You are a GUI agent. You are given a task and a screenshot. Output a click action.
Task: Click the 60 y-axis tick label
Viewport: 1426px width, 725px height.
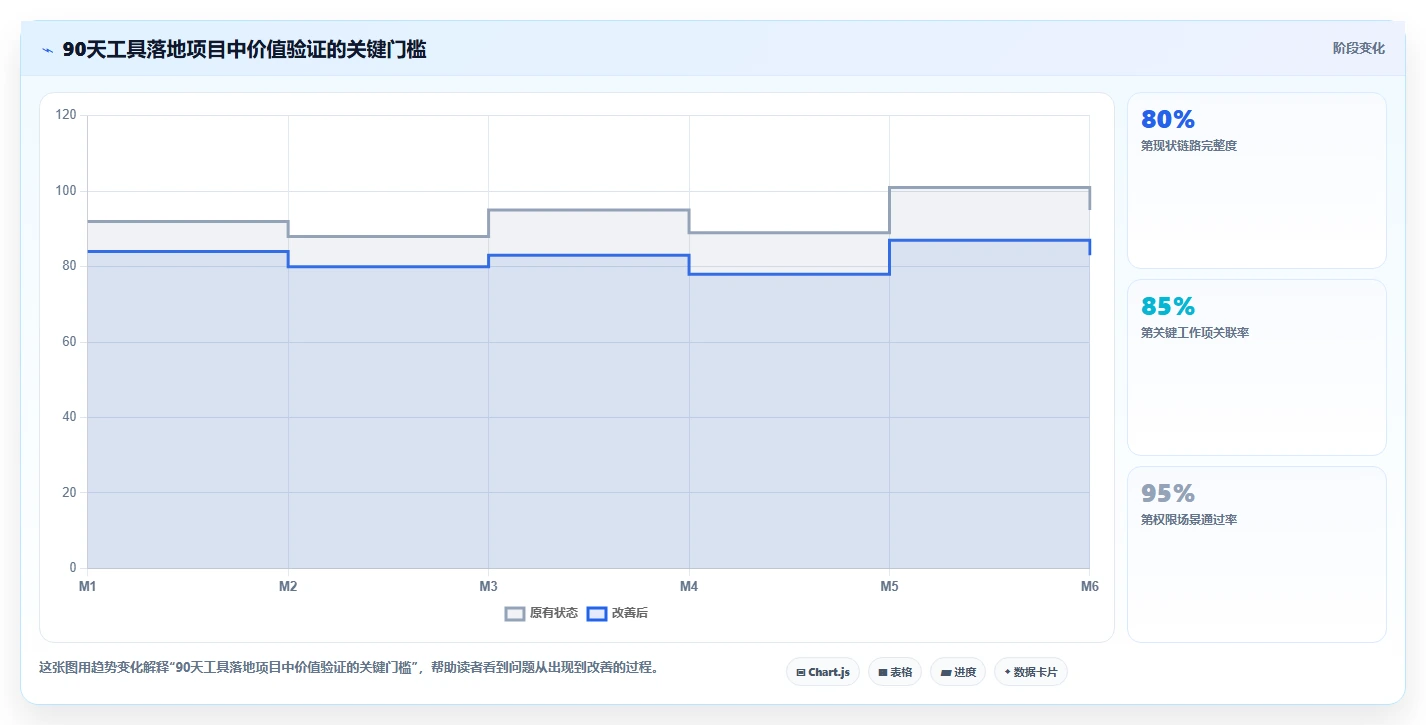[x=69, y=342]
